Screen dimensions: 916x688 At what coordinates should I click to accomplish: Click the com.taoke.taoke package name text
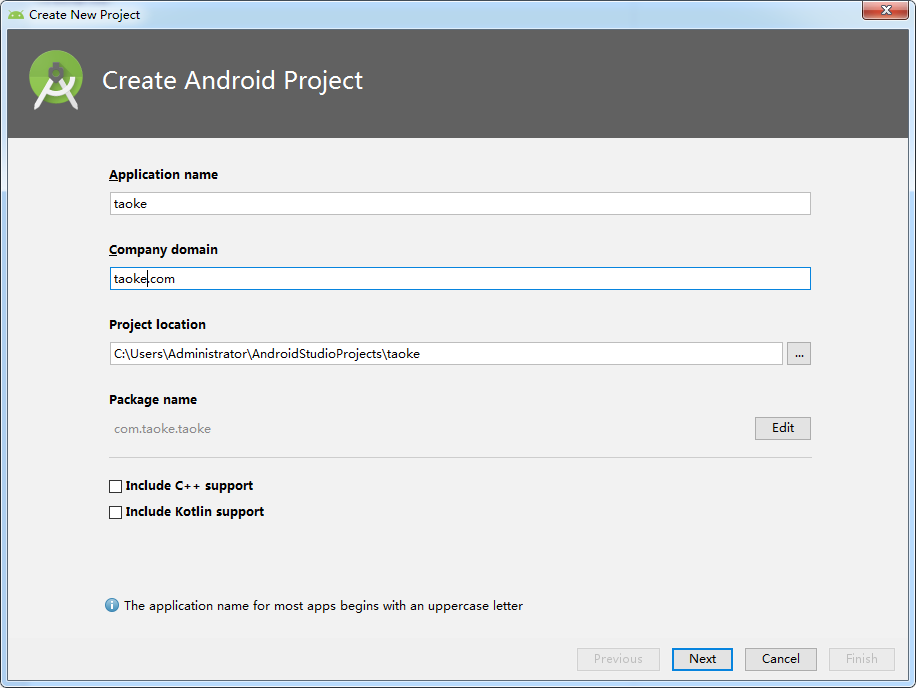(x=162, y=429)
